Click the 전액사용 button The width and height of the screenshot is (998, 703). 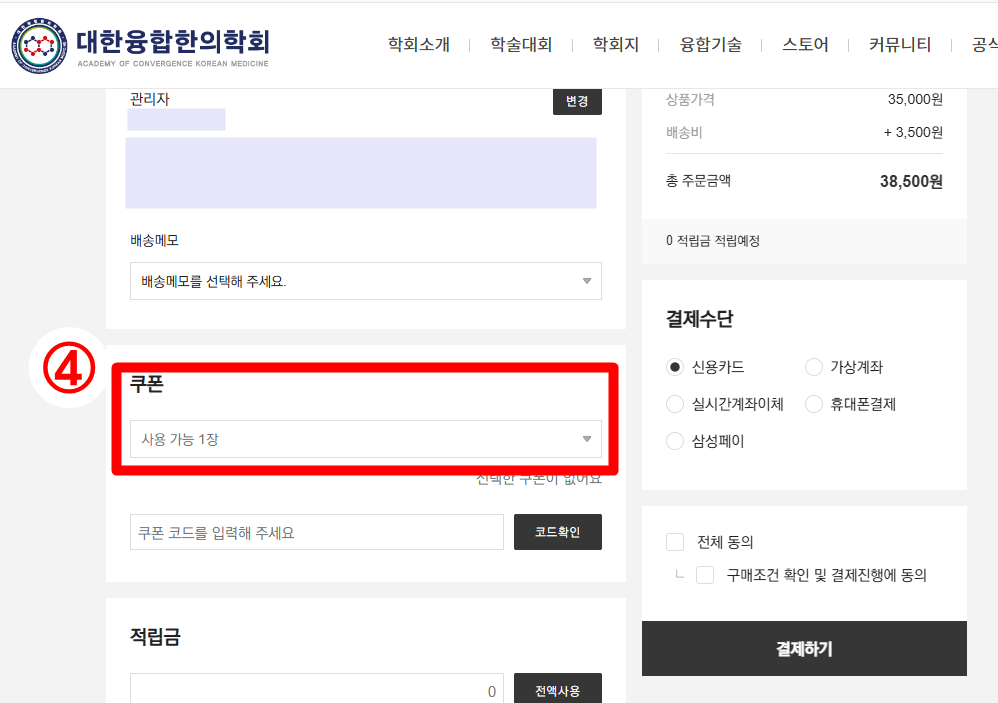pyautogui.click(x=558, y=689)
